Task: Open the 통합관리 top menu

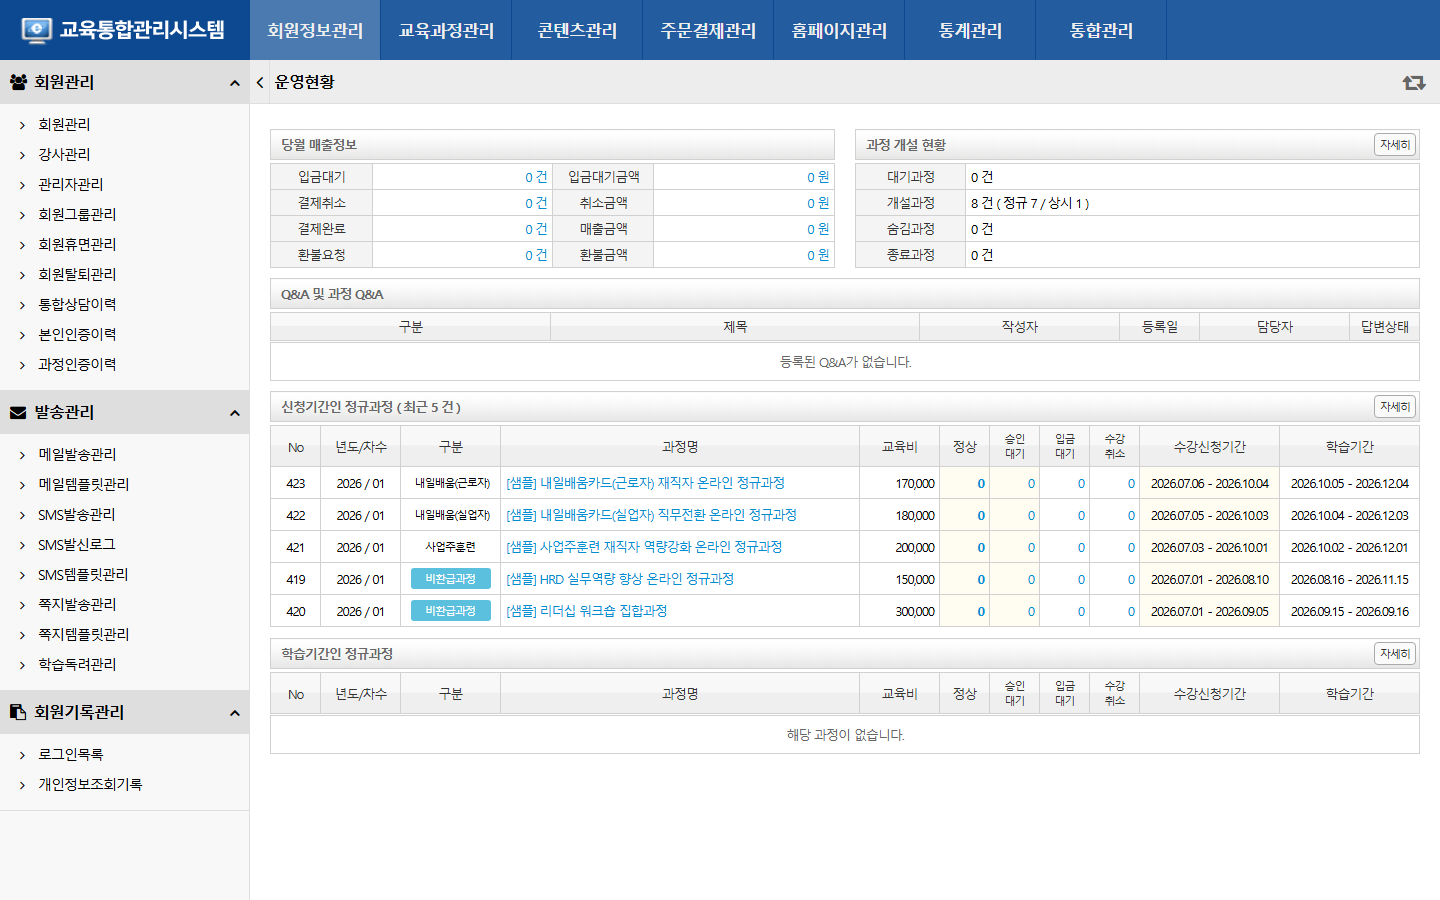Action: pyautogui.click(x=1101, y=30)
